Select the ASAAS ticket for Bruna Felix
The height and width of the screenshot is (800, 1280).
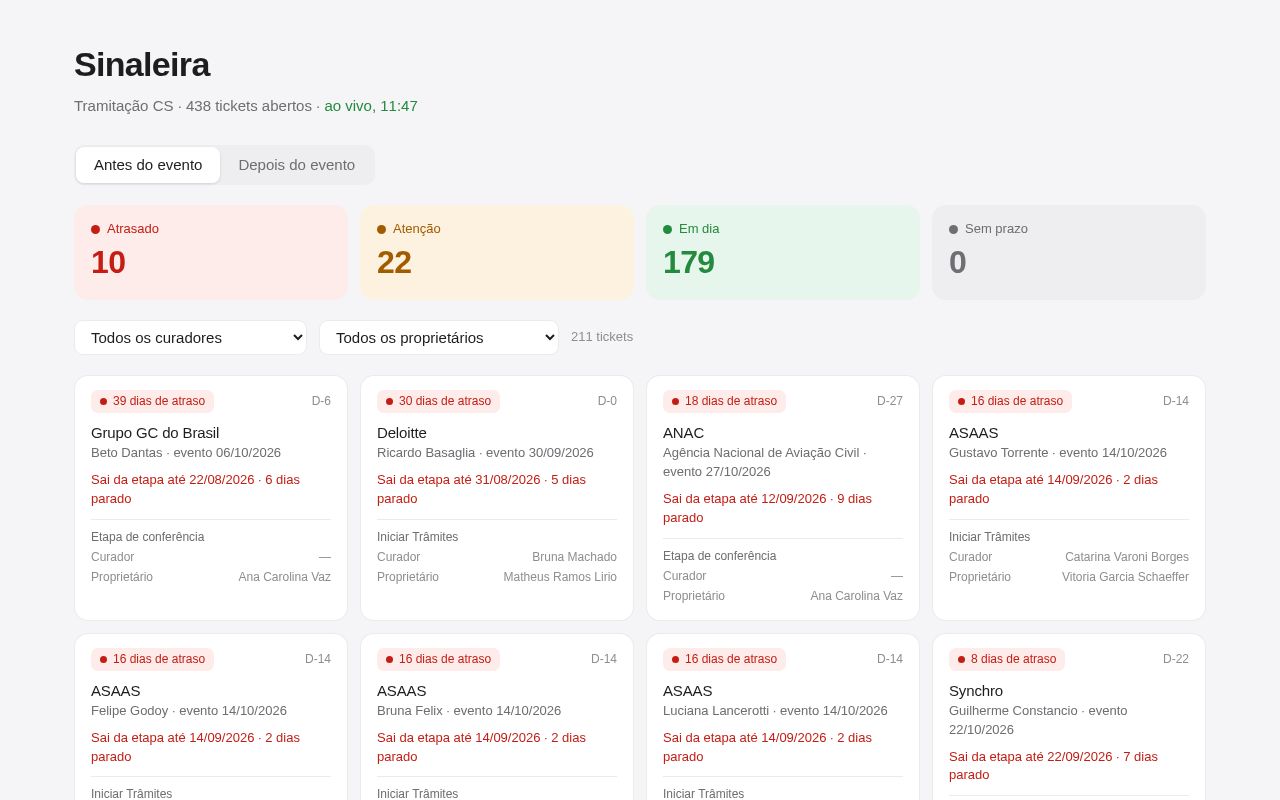click(497, 717)
